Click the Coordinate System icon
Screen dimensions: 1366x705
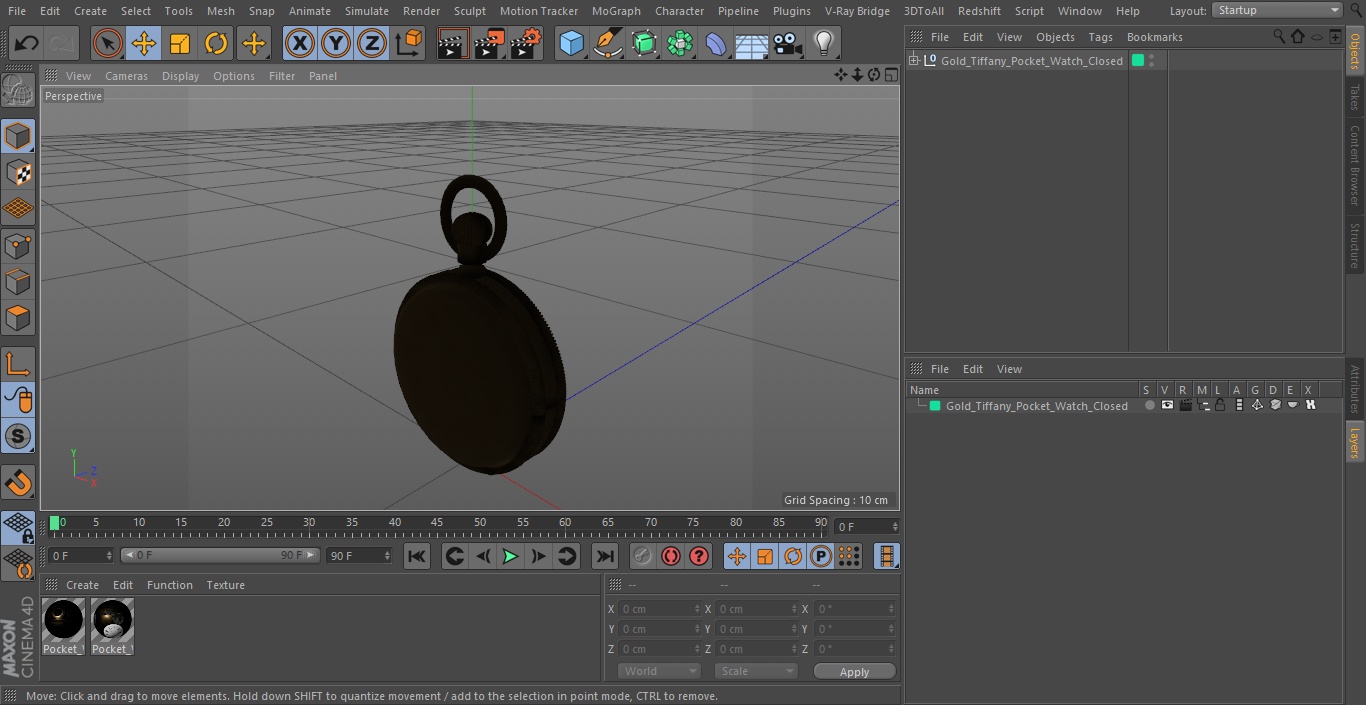click(x=409, y=44)
